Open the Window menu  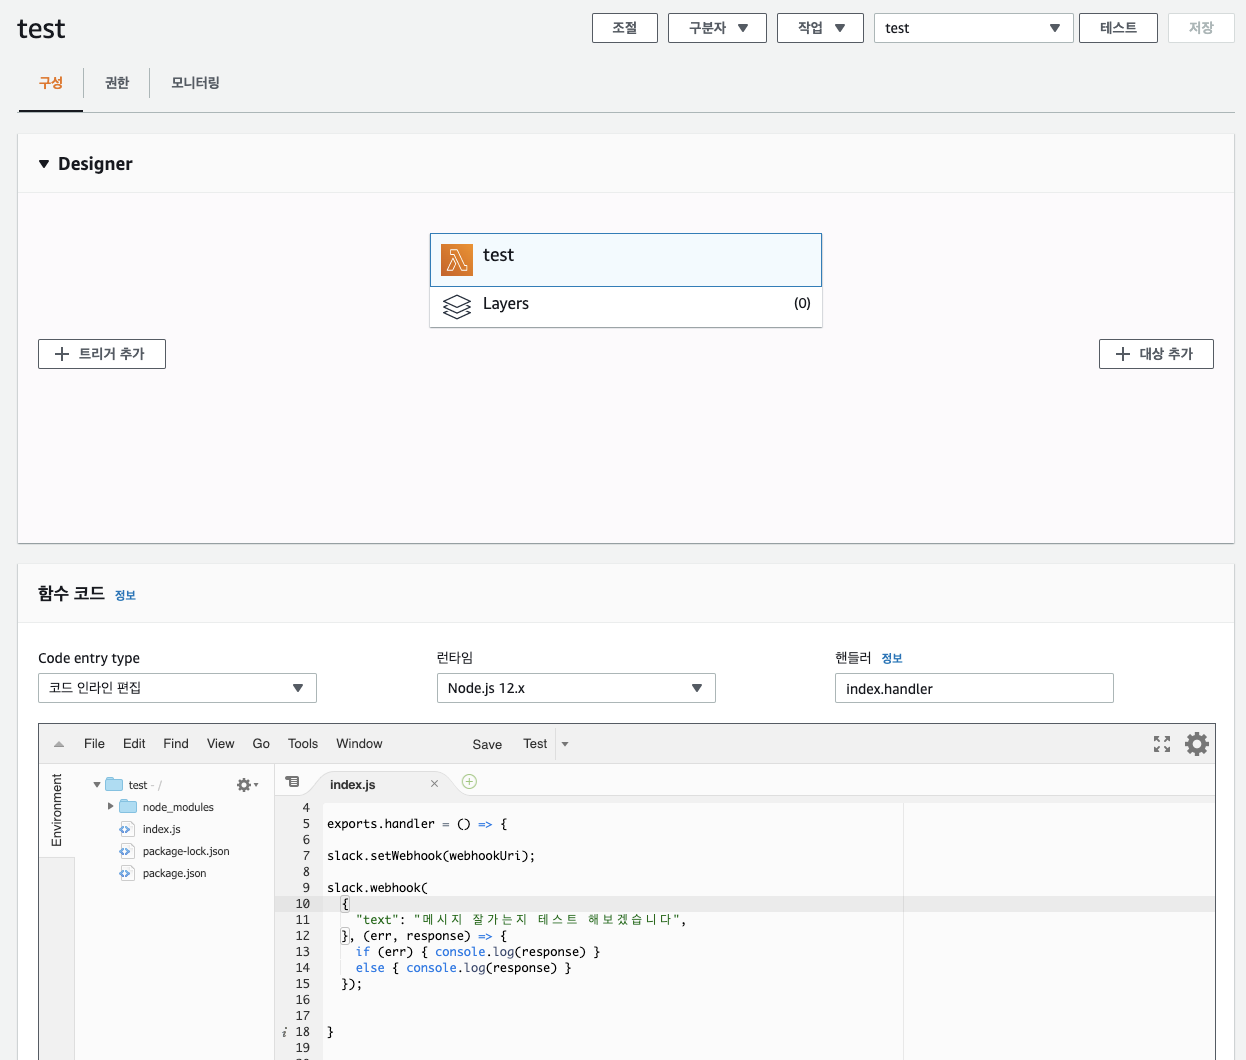click(359, 744)
